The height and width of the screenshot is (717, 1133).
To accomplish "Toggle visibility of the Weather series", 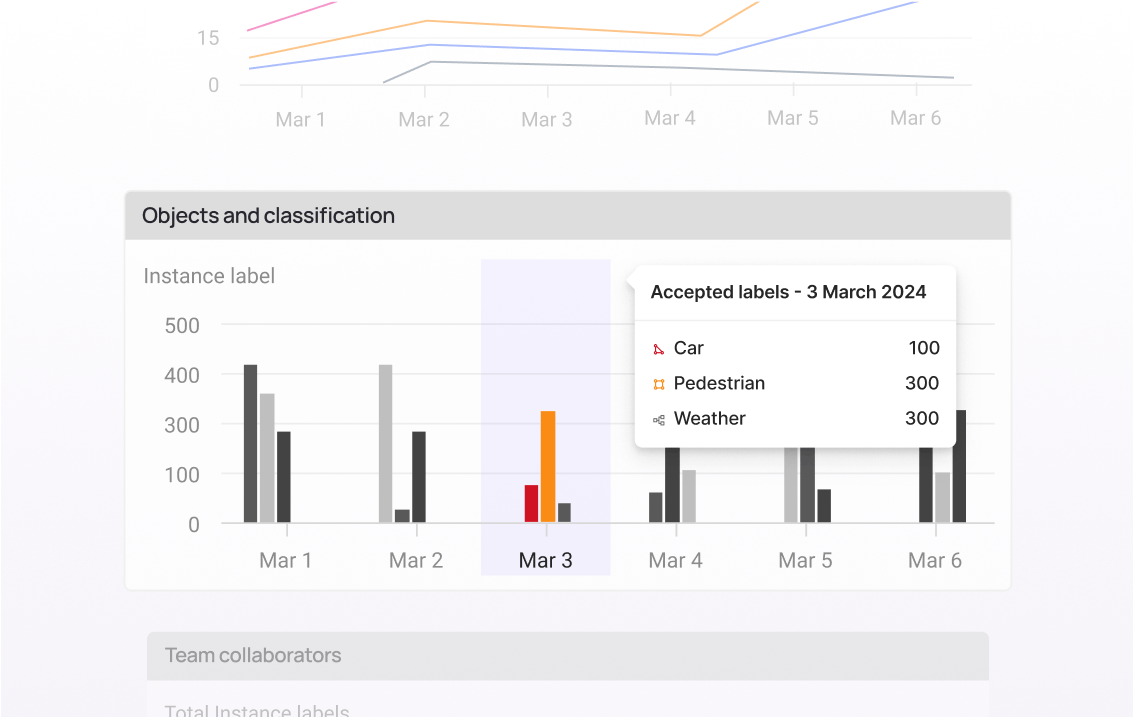I will [709, 419].
